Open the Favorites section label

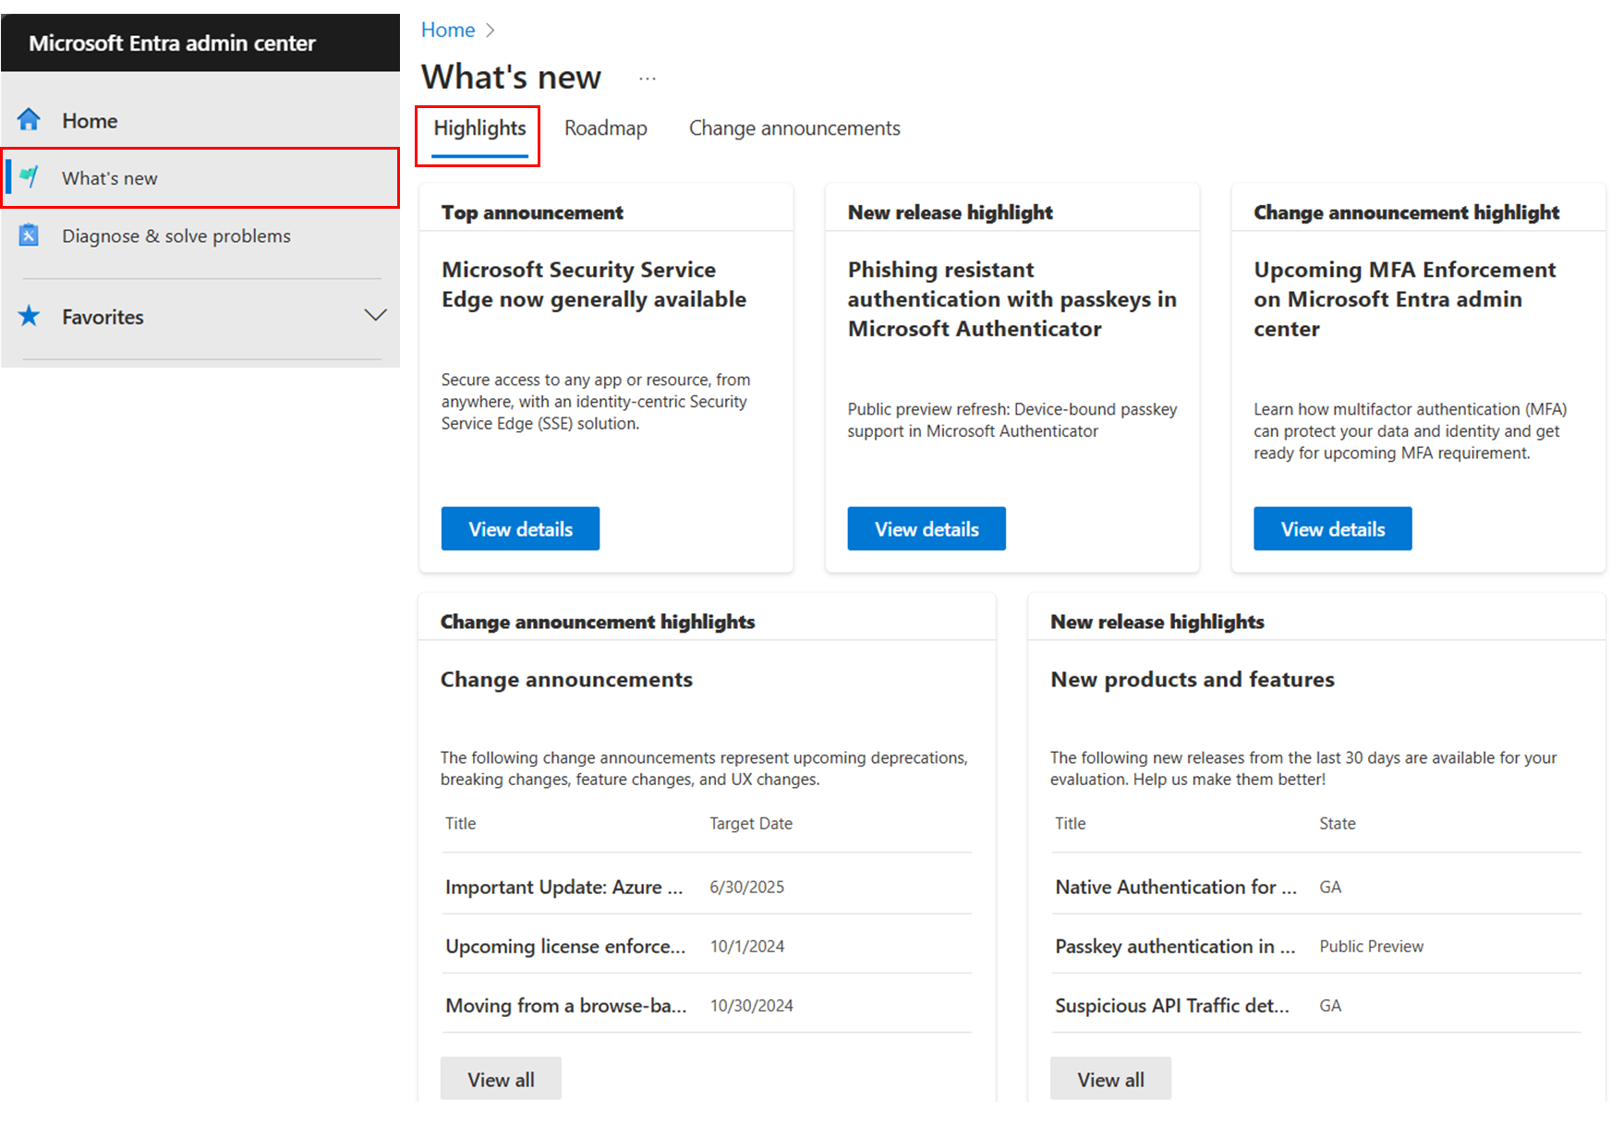click(103, 317)
